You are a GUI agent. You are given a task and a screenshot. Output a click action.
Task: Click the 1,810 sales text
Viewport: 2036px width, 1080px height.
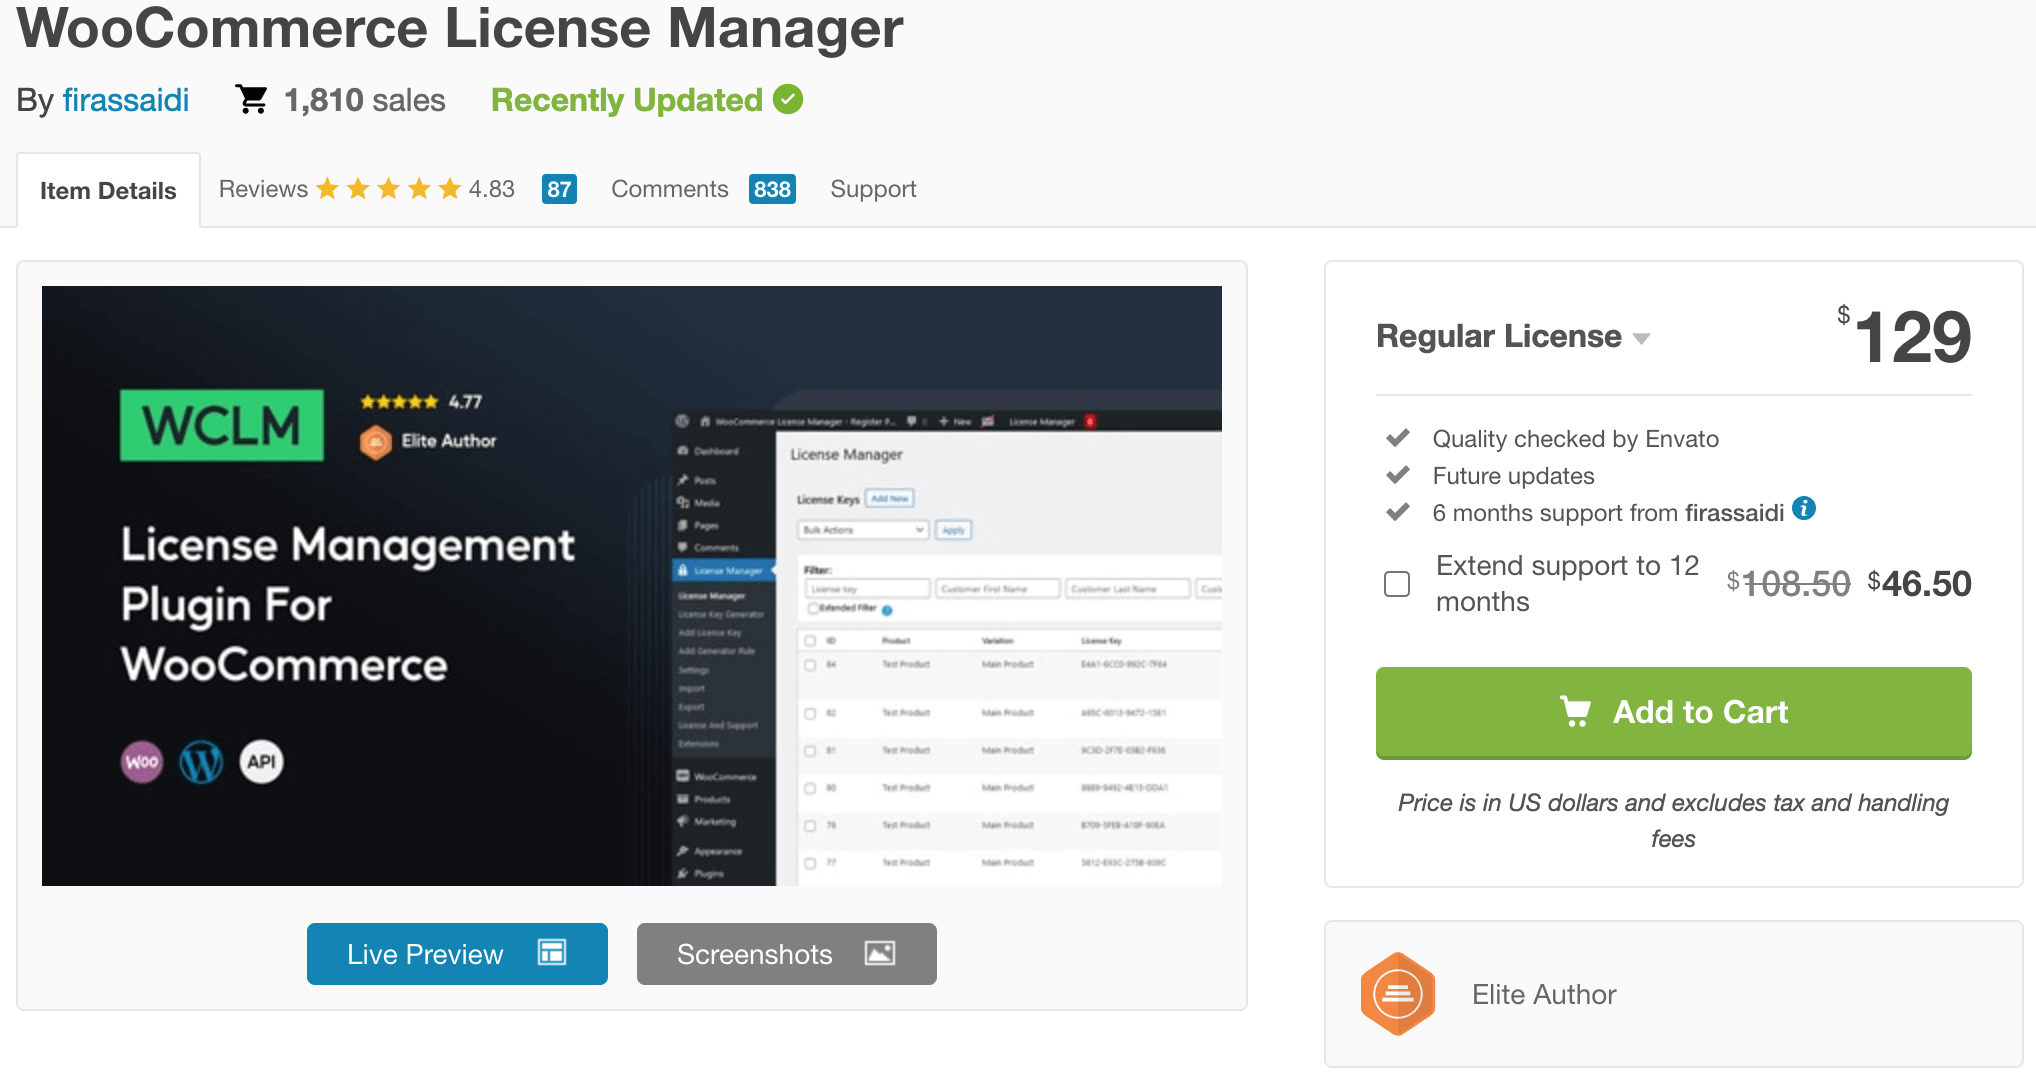coord(365,100)
